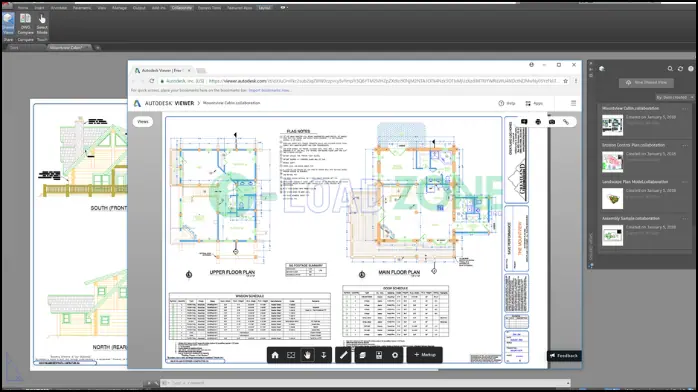The image size is (698, 392).
Task: Open options for Erosion Control Plan view
Action: coord(685,145)
